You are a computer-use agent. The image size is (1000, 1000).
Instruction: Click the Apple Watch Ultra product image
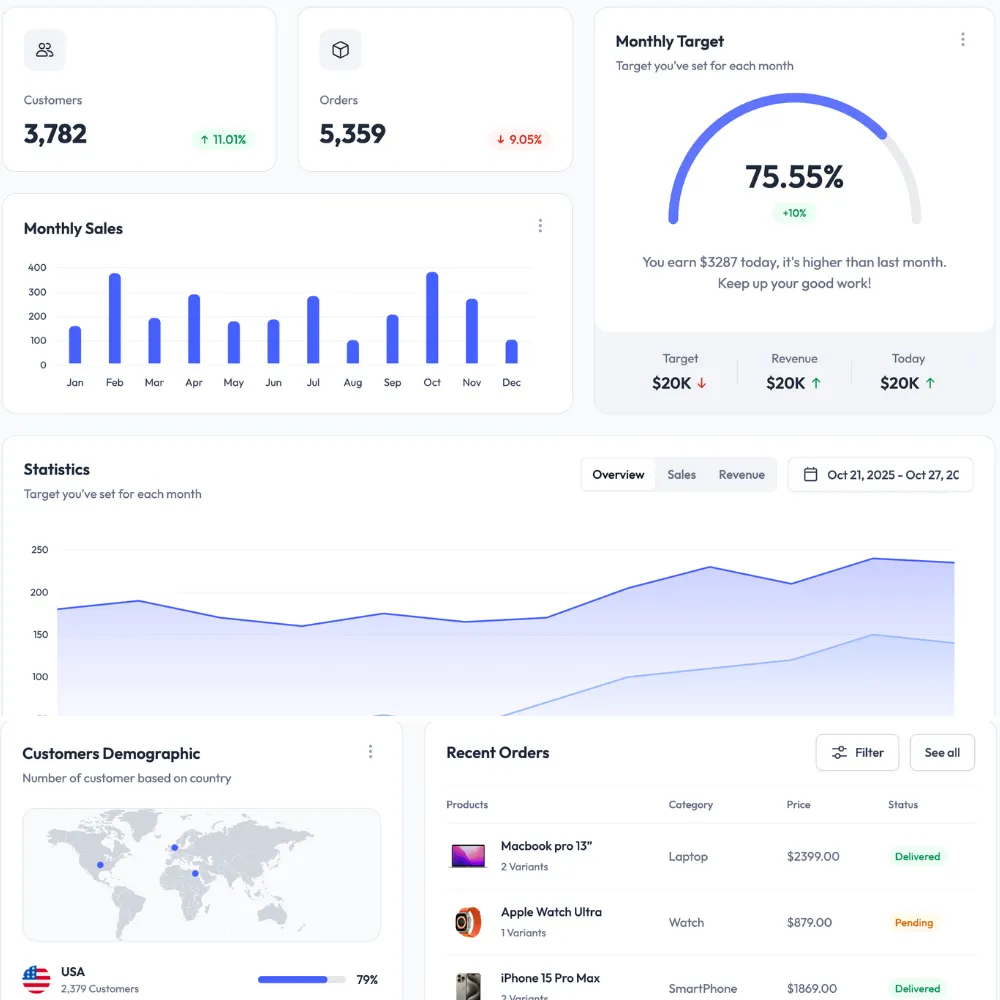[468, 922]
